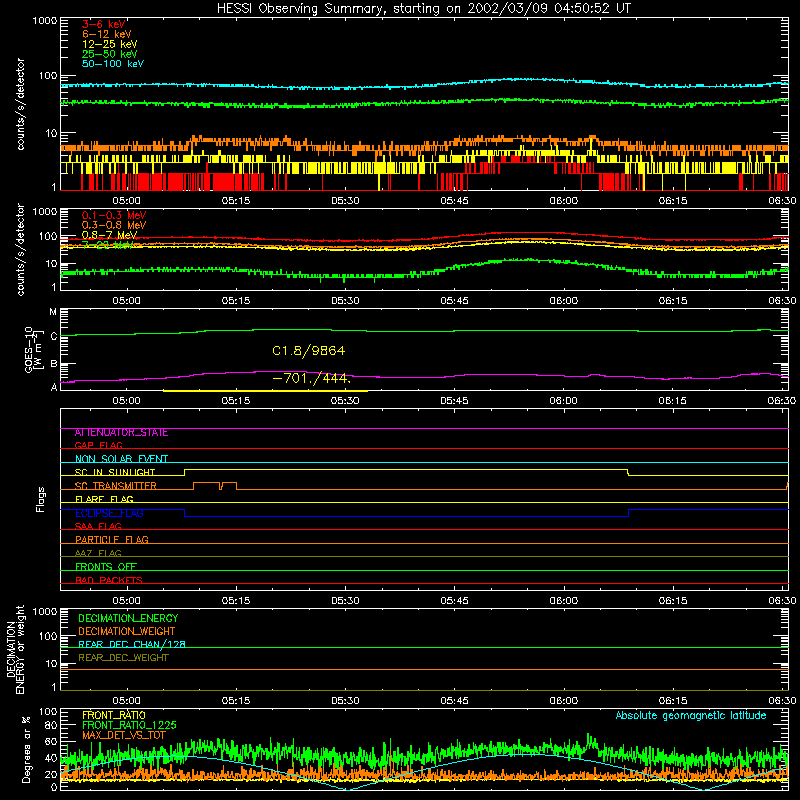Image resolution: width=800 pixels, height=800 pixels.
Task: Select the GOES-10 axis title
Action: point(32,349)
